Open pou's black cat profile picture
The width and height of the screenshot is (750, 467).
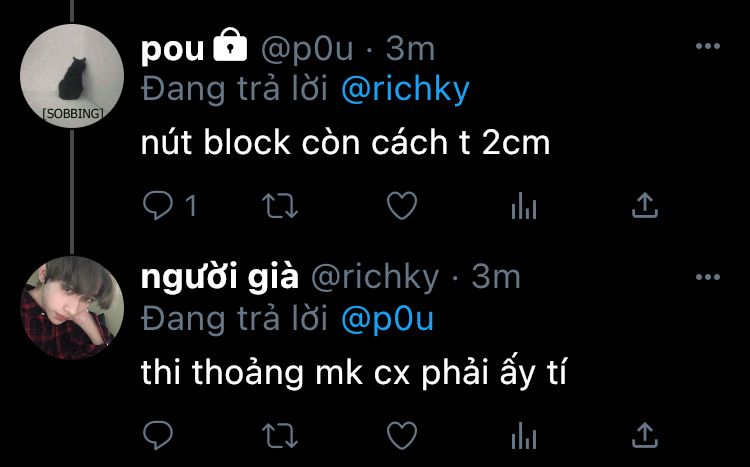[72, 76]
